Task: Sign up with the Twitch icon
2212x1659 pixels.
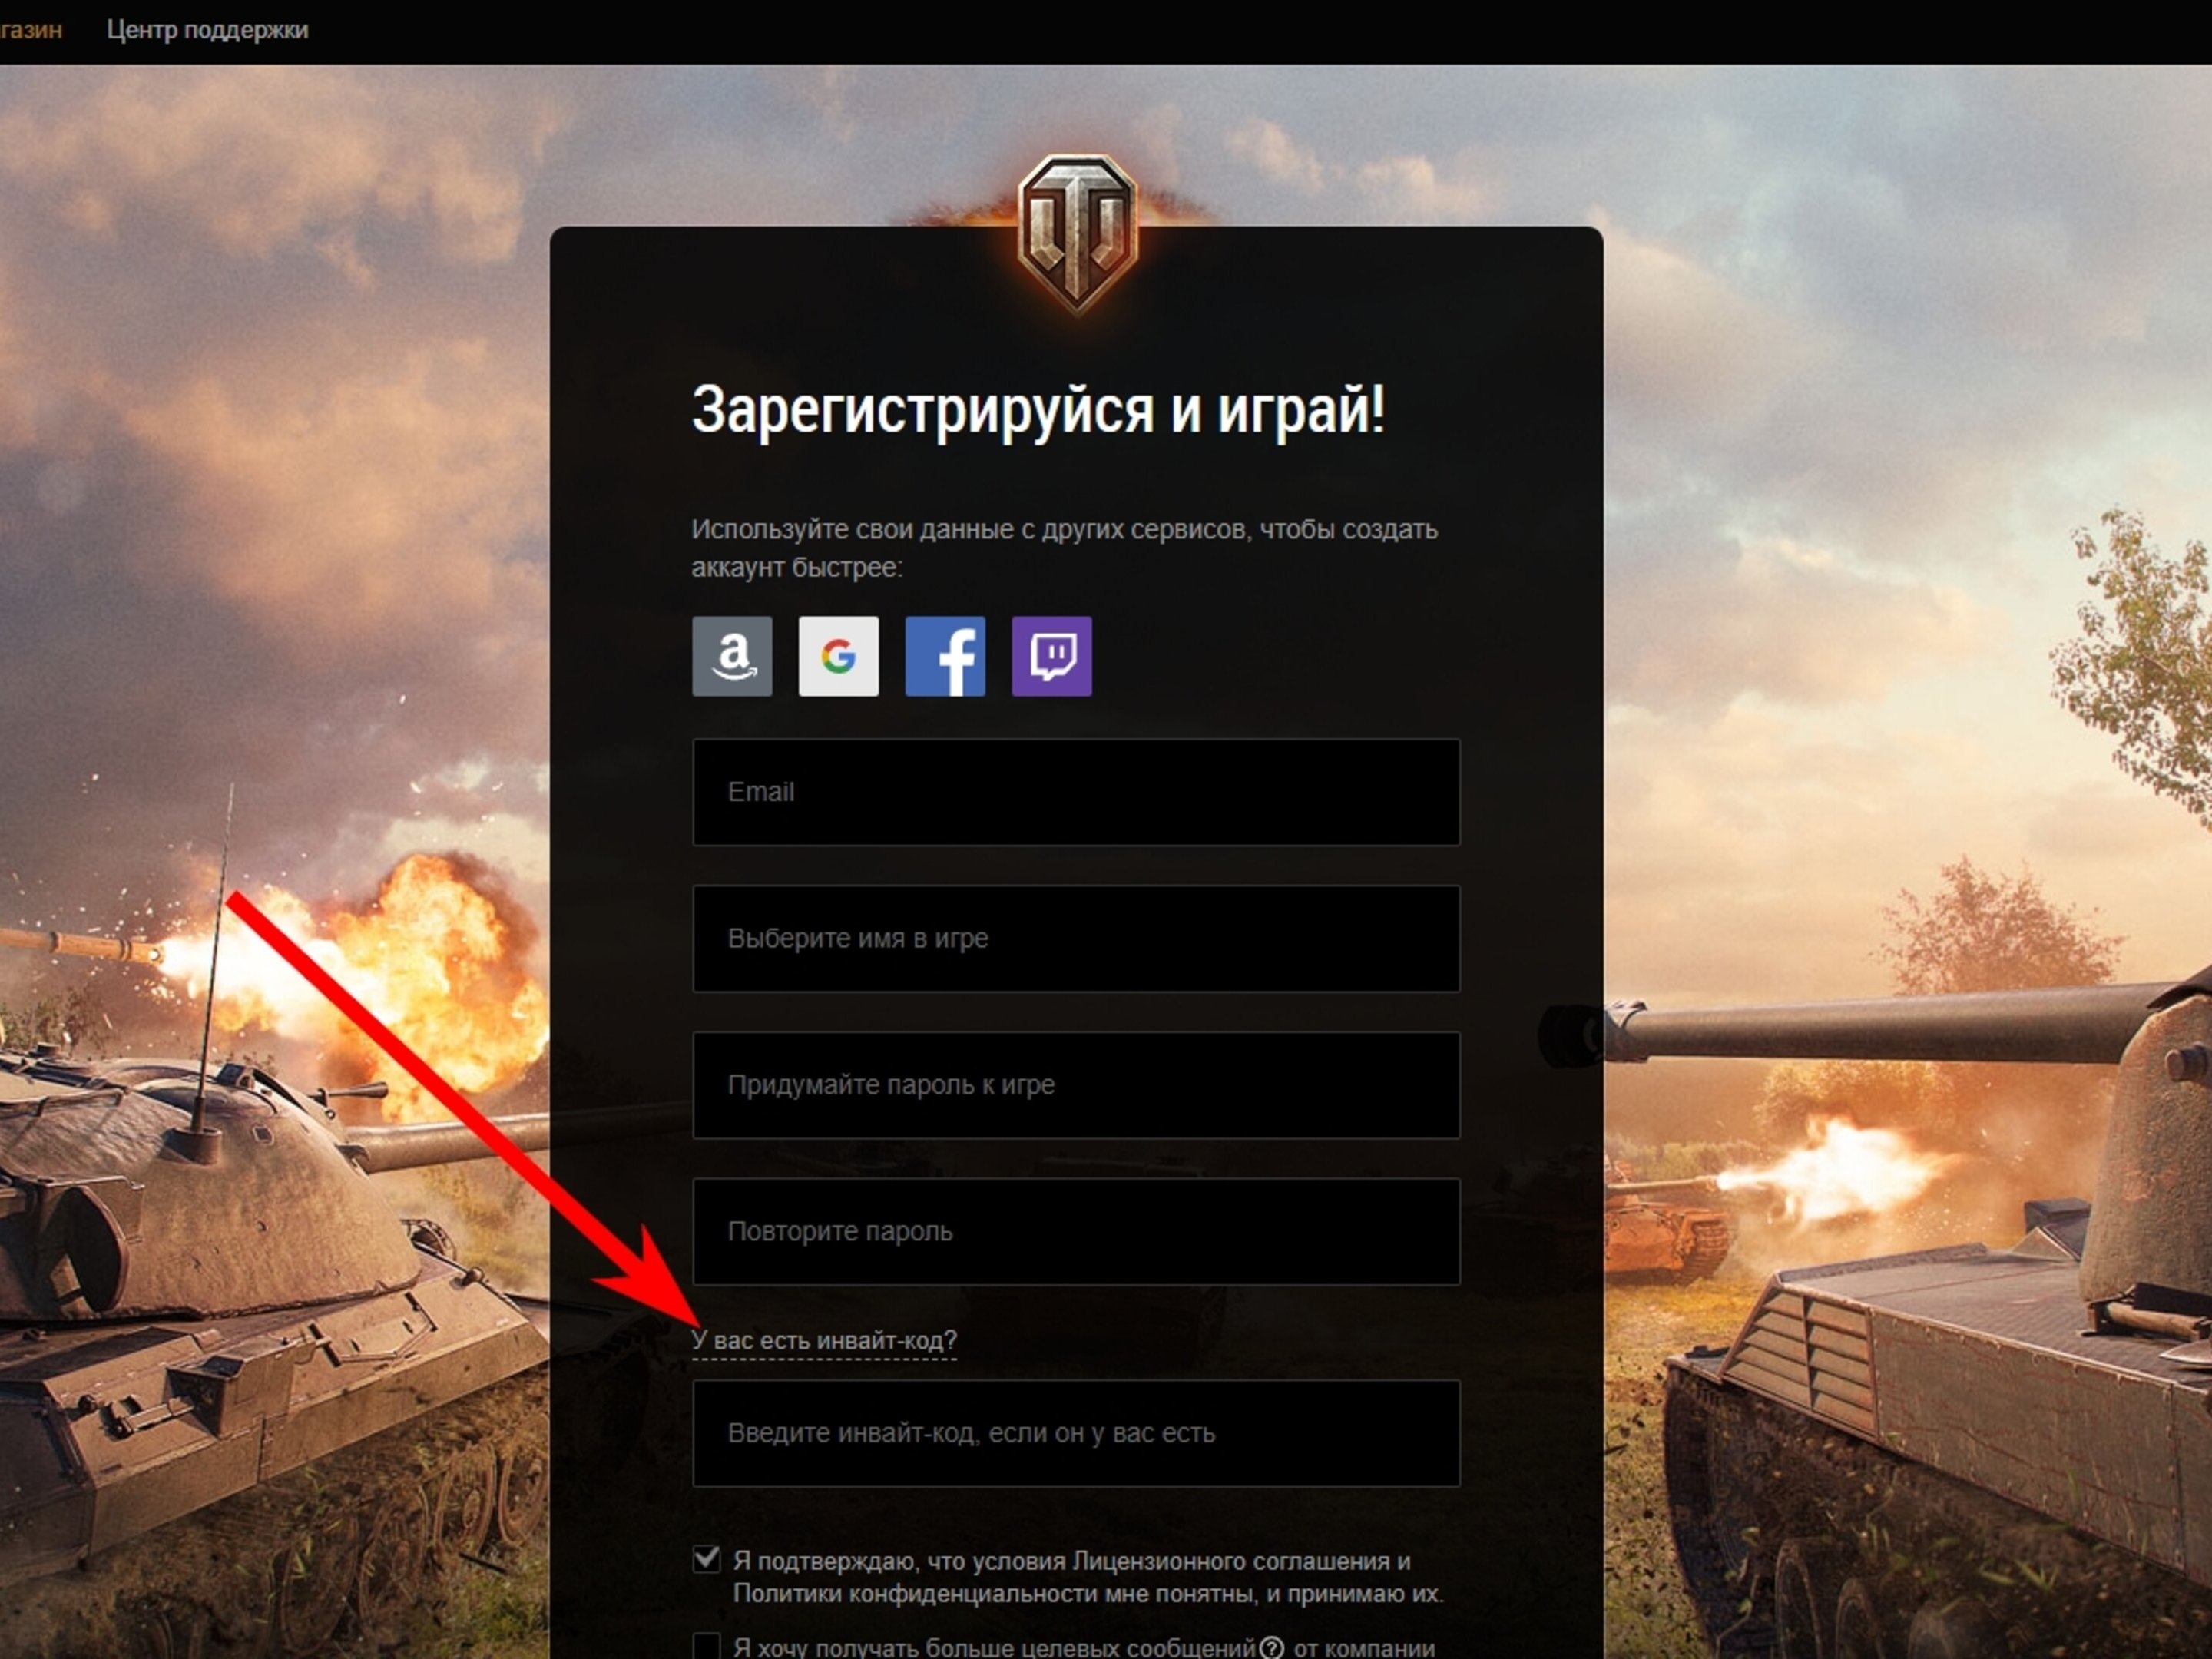Action: pos(1052,656)
